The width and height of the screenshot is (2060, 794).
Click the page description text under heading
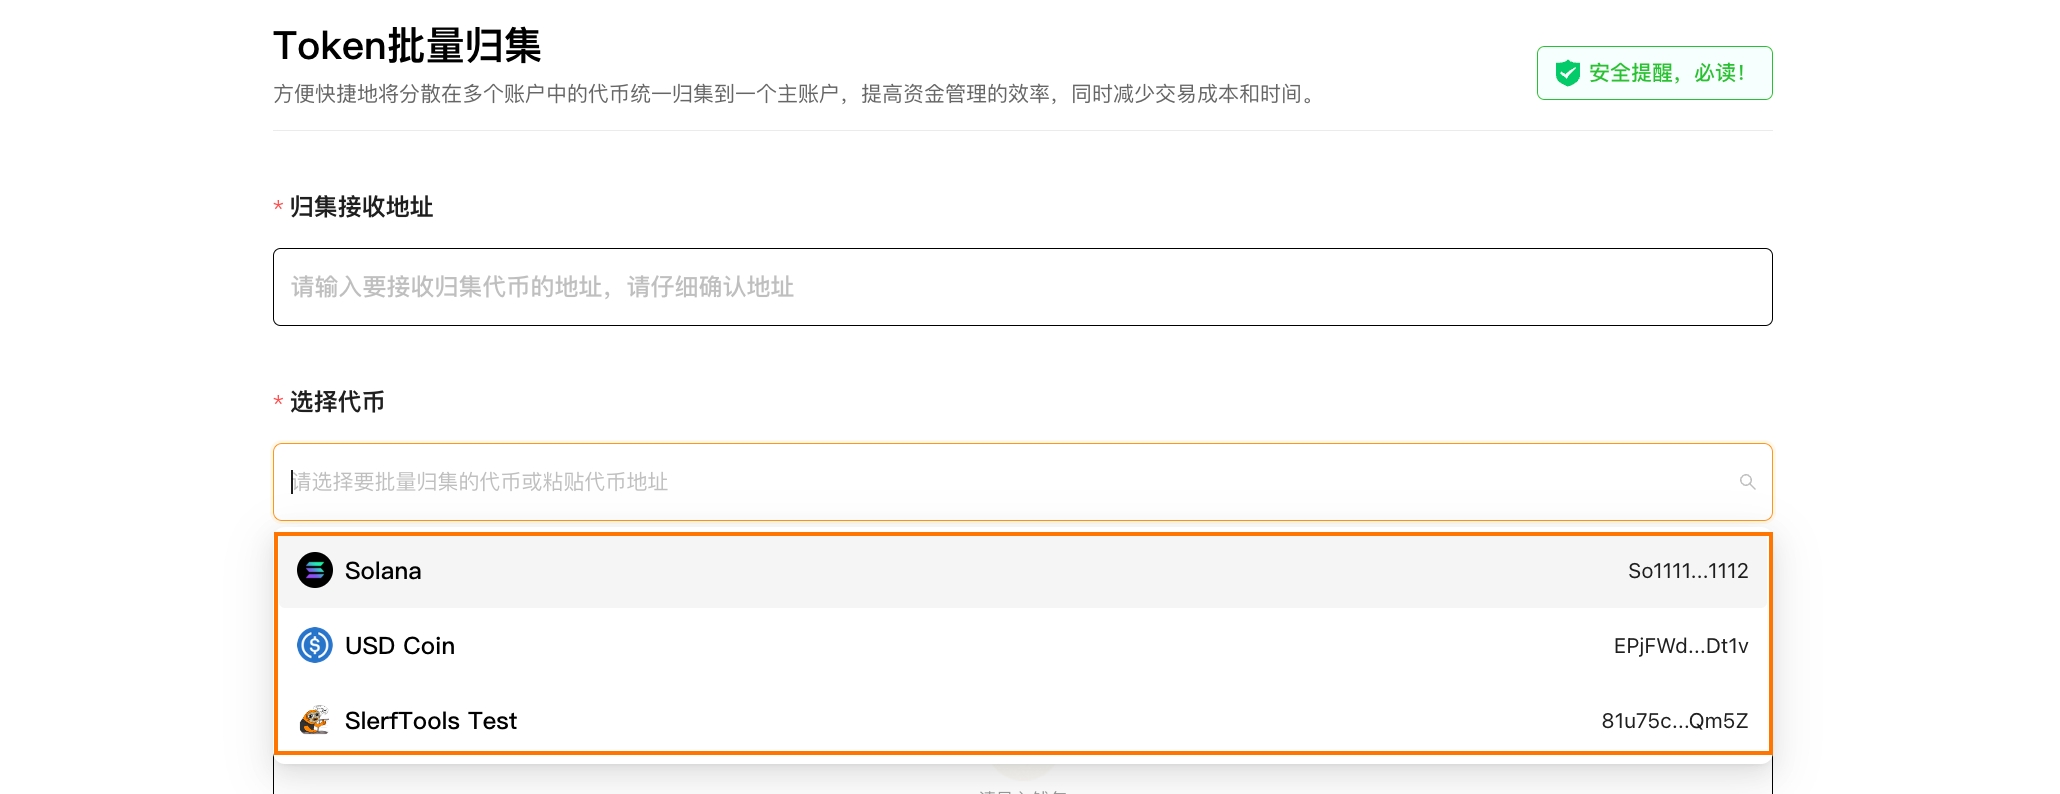[x=796, y=94]
